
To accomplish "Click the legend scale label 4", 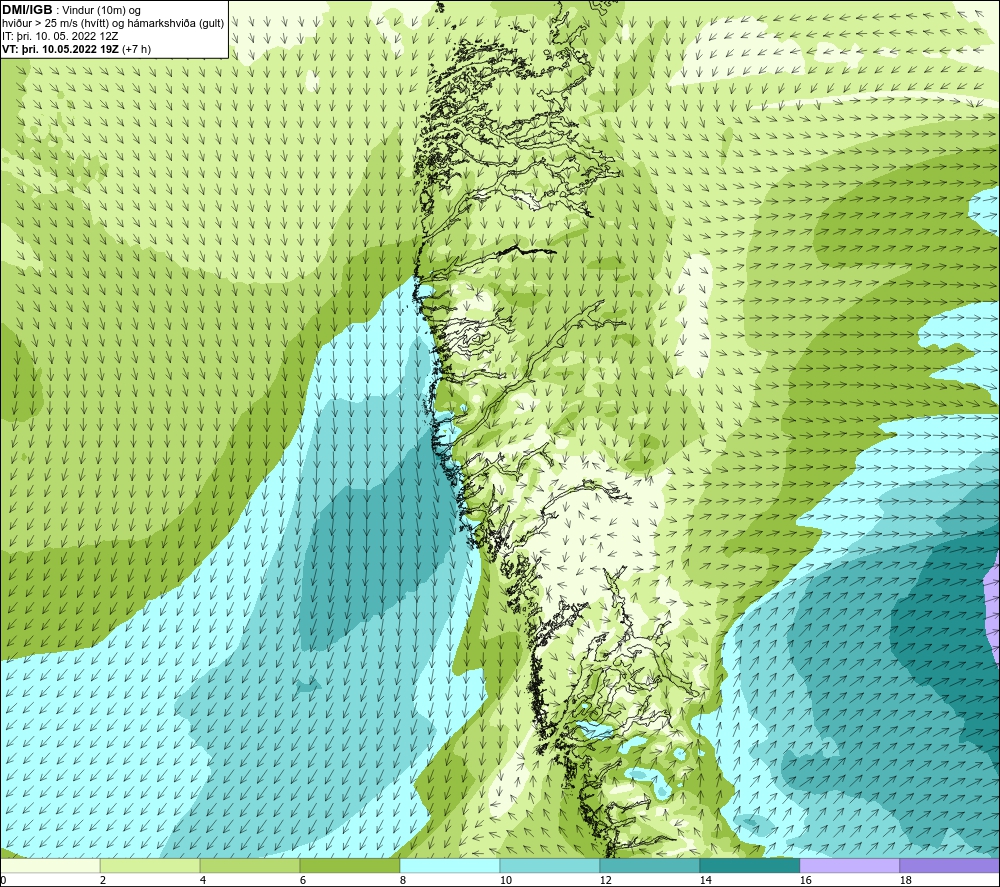I will [x=203, y=881].
